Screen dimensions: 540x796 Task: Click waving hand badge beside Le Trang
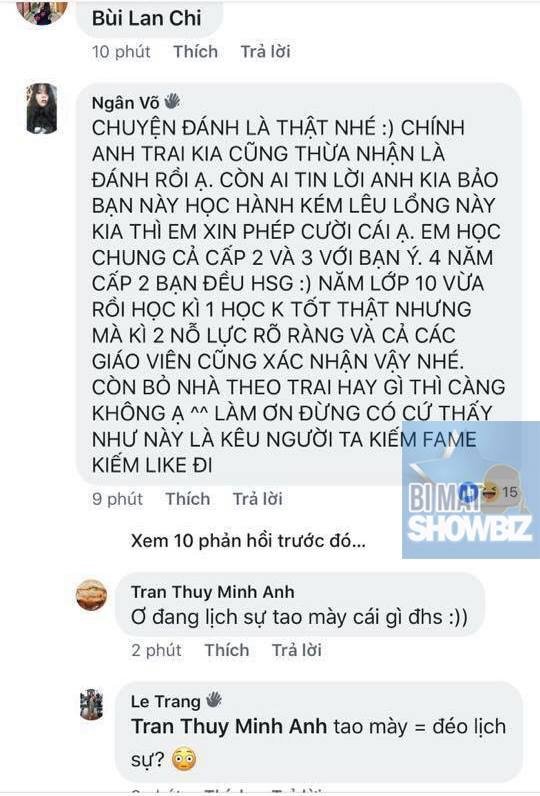(x=214, y=700)
